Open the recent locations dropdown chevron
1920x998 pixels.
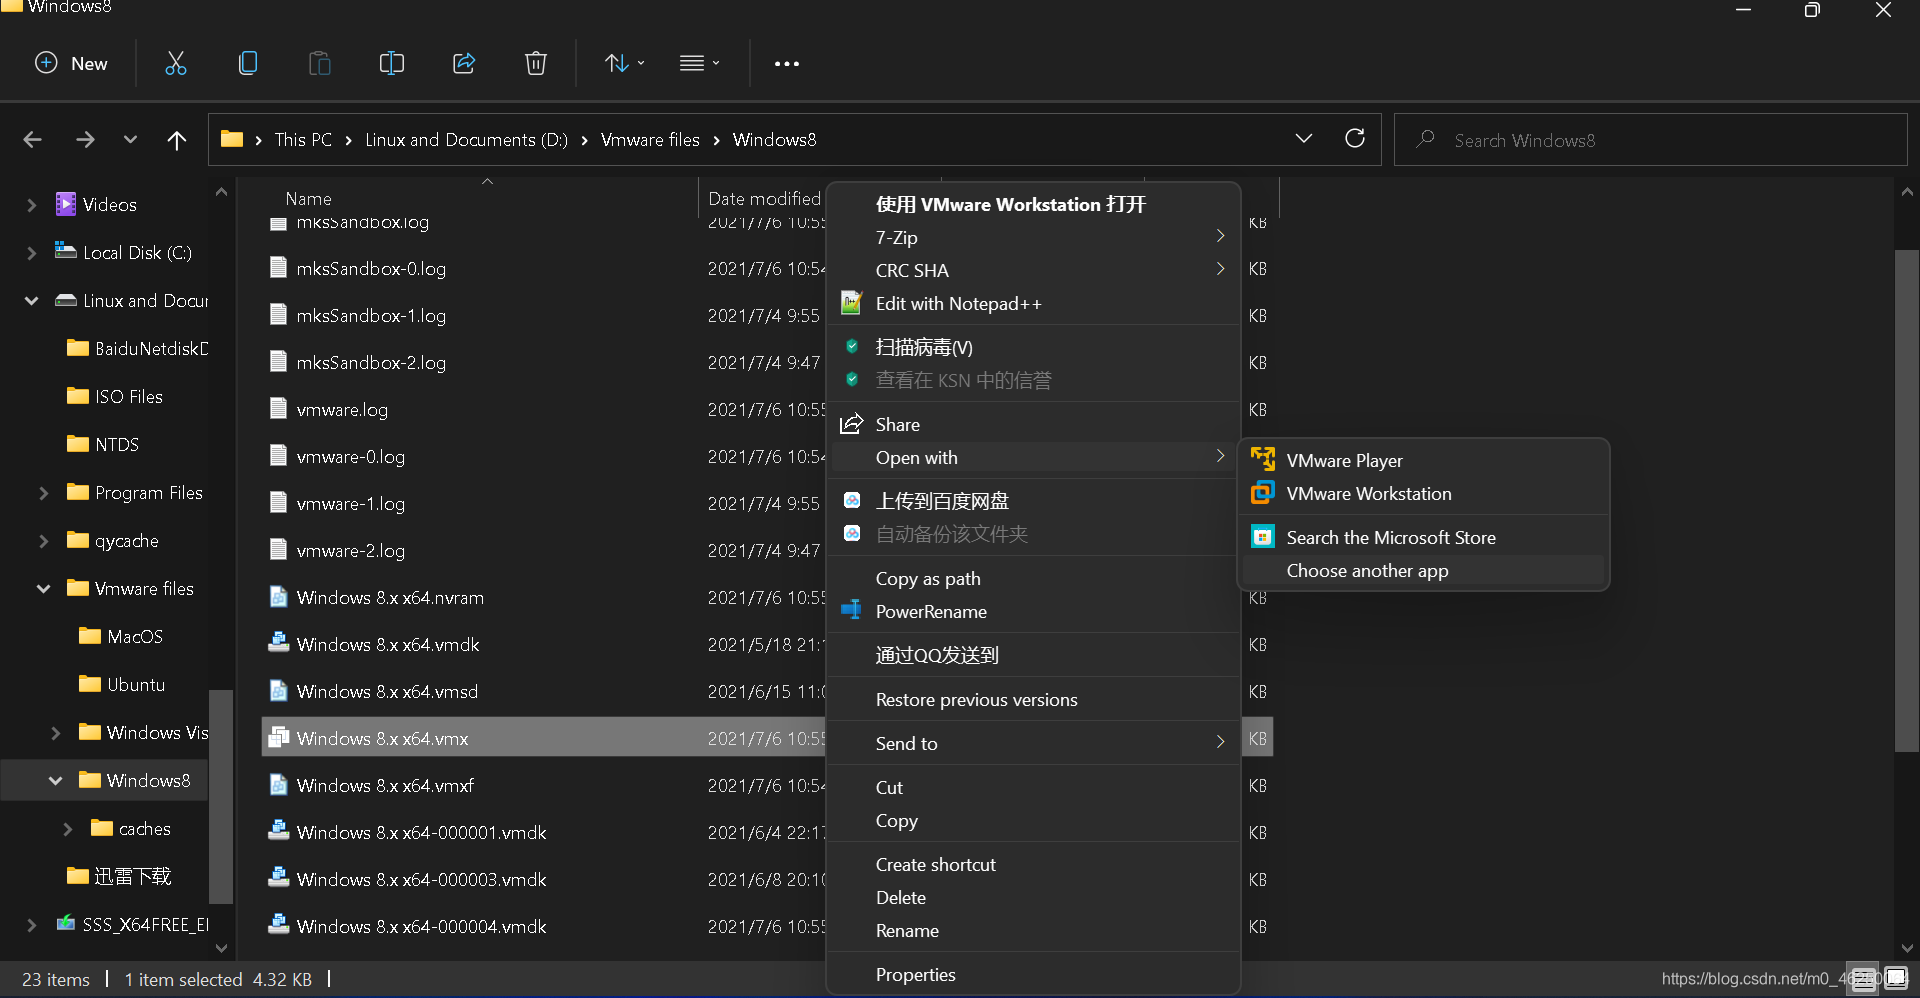click(130, 139)
